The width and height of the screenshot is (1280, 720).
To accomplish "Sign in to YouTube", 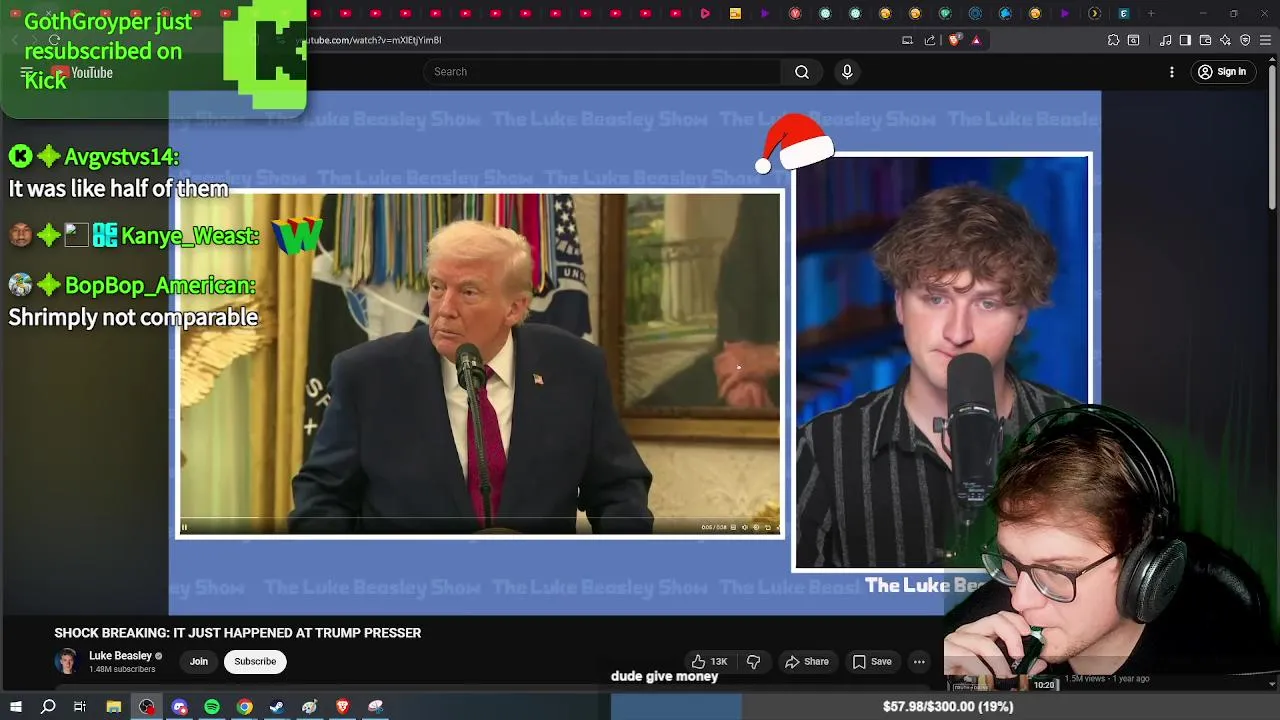I will [1222, 72].
